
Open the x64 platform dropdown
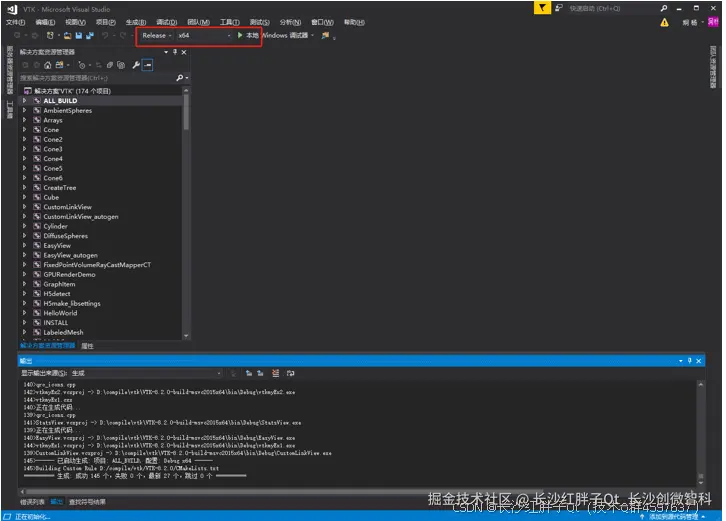[x=204, y=35]
